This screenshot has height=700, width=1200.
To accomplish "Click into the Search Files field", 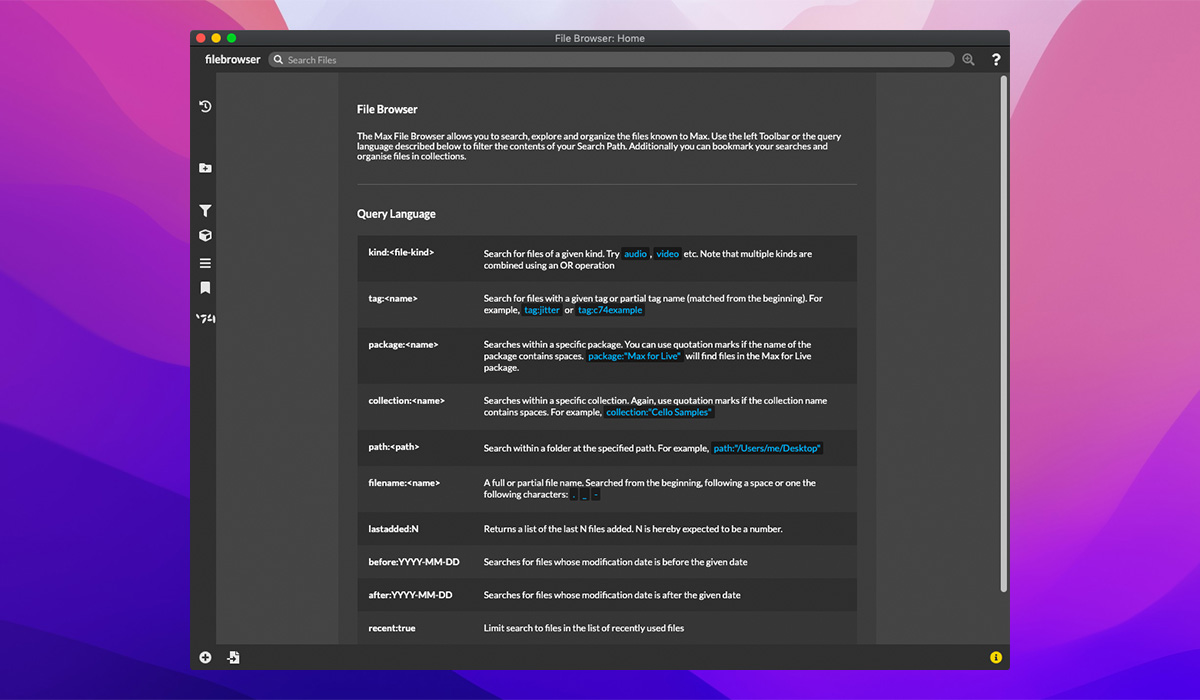I will (610, 60).
